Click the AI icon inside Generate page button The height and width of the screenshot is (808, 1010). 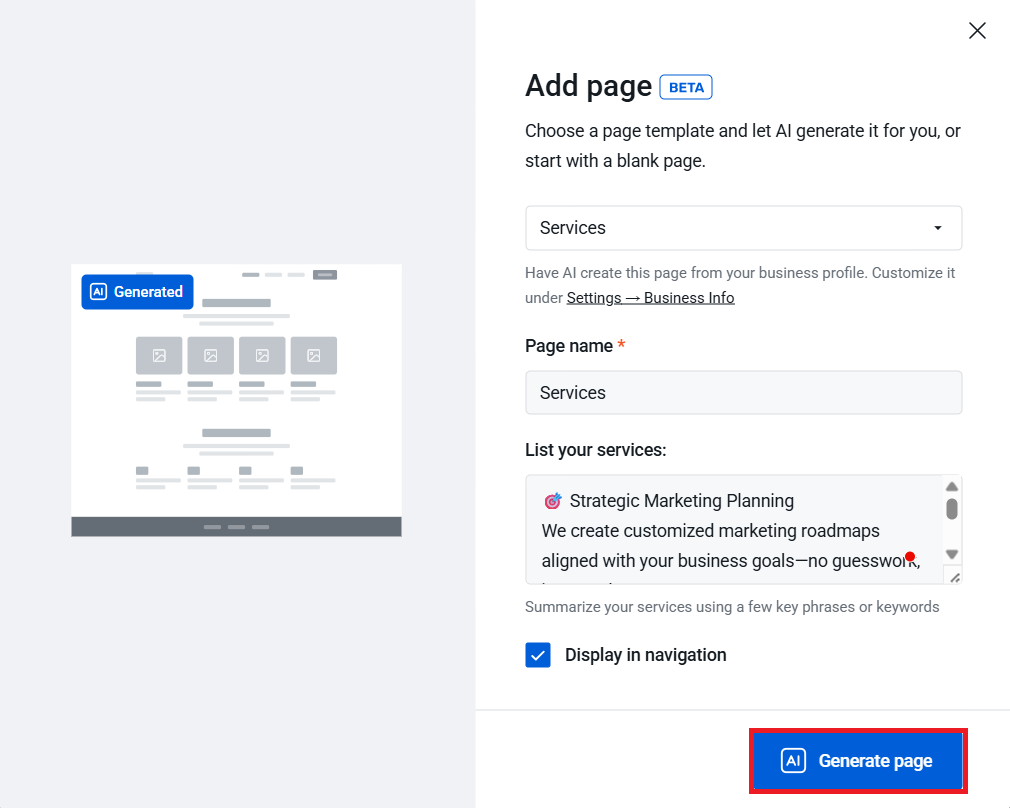pos(793,761)
